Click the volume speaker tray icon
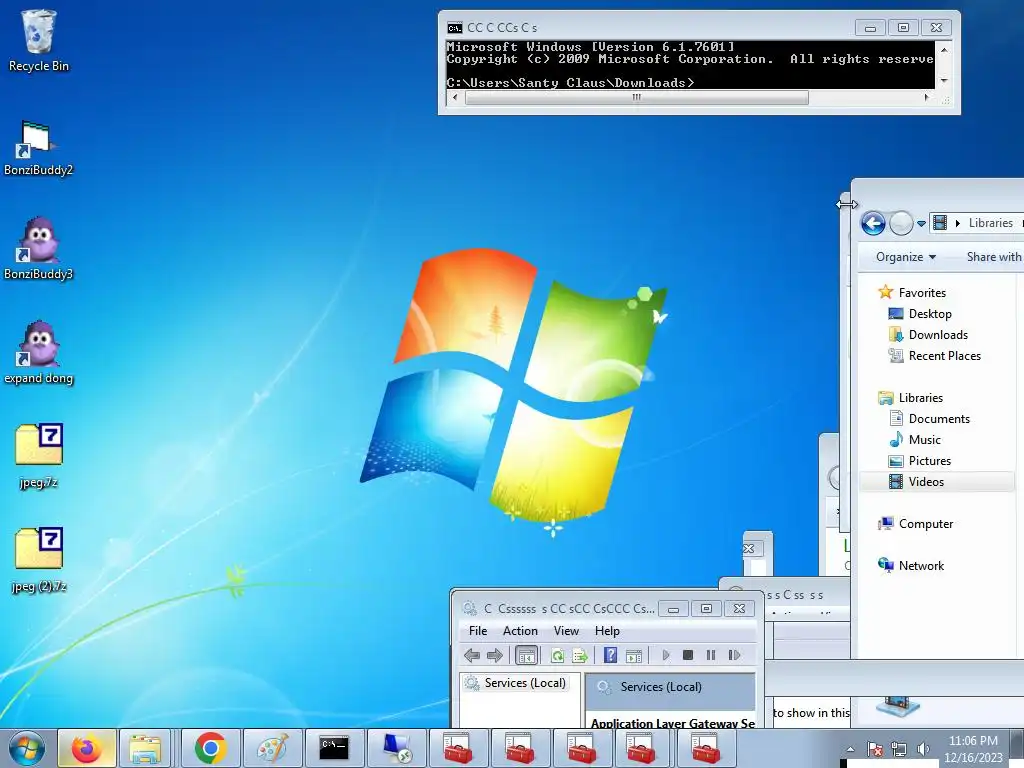 [923, 748]
